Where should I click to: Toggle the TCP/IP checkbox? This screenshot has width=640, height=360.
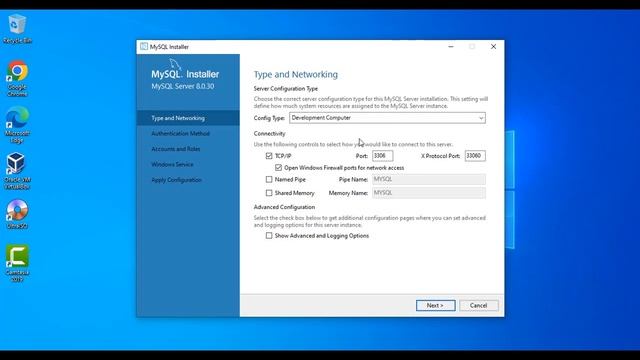(x=269, y=156)
